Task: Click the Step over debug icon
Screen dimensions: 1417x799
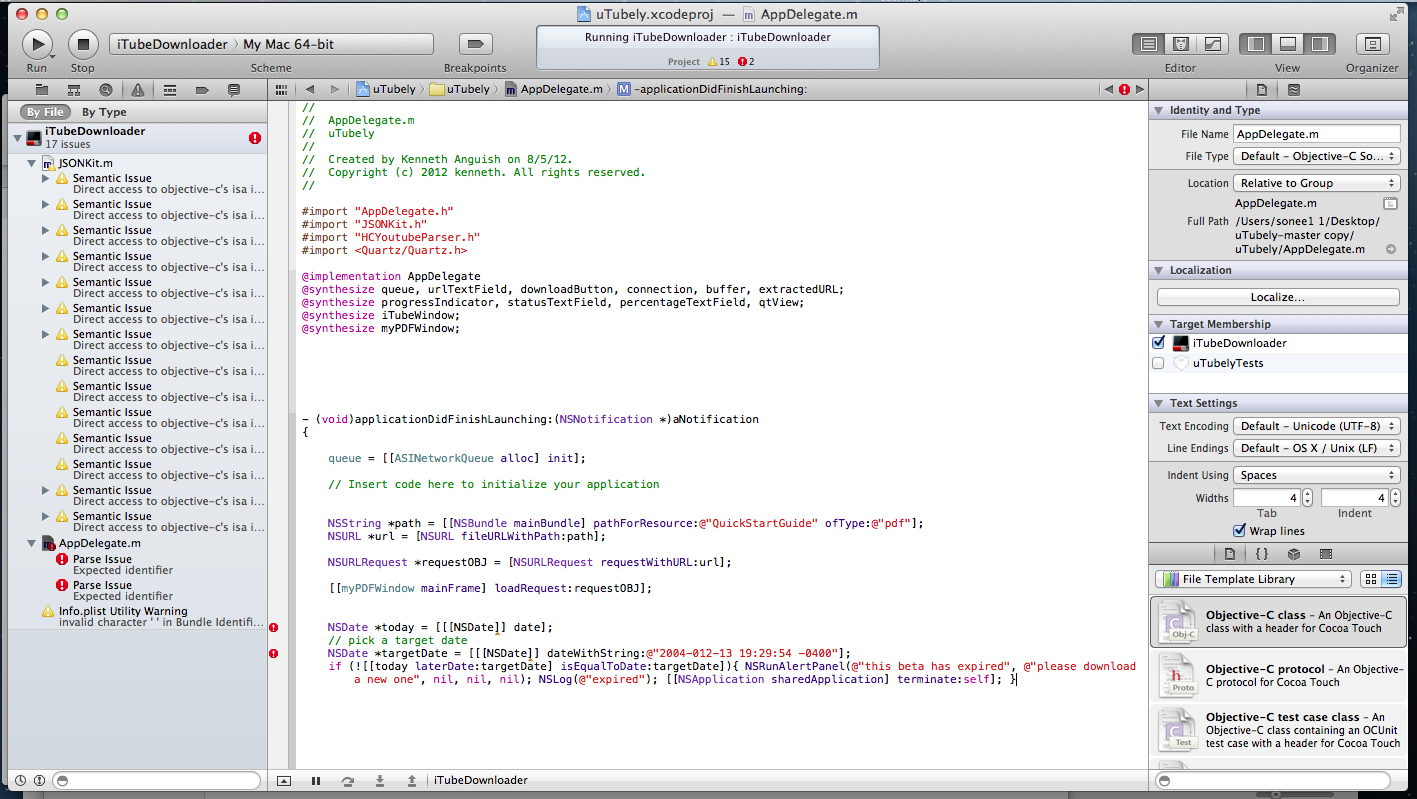Action: 348,780
